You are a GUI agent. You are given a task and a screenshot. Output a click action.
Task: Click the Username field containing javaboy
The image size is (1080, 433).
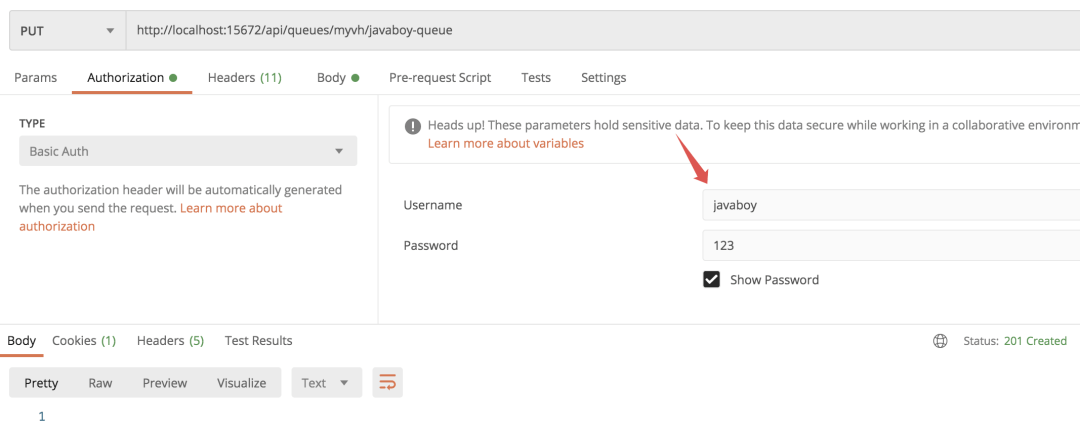coord(891,205)
